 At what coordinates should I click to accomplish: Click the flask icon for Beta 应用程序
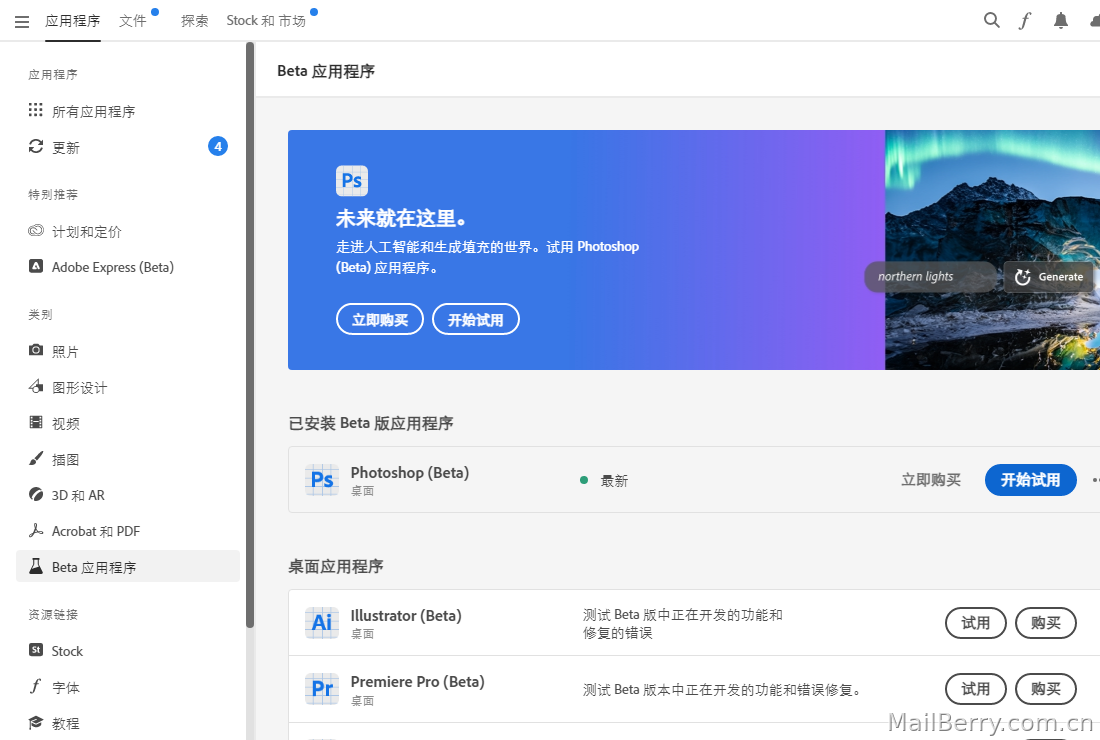(x=35, y=566)
